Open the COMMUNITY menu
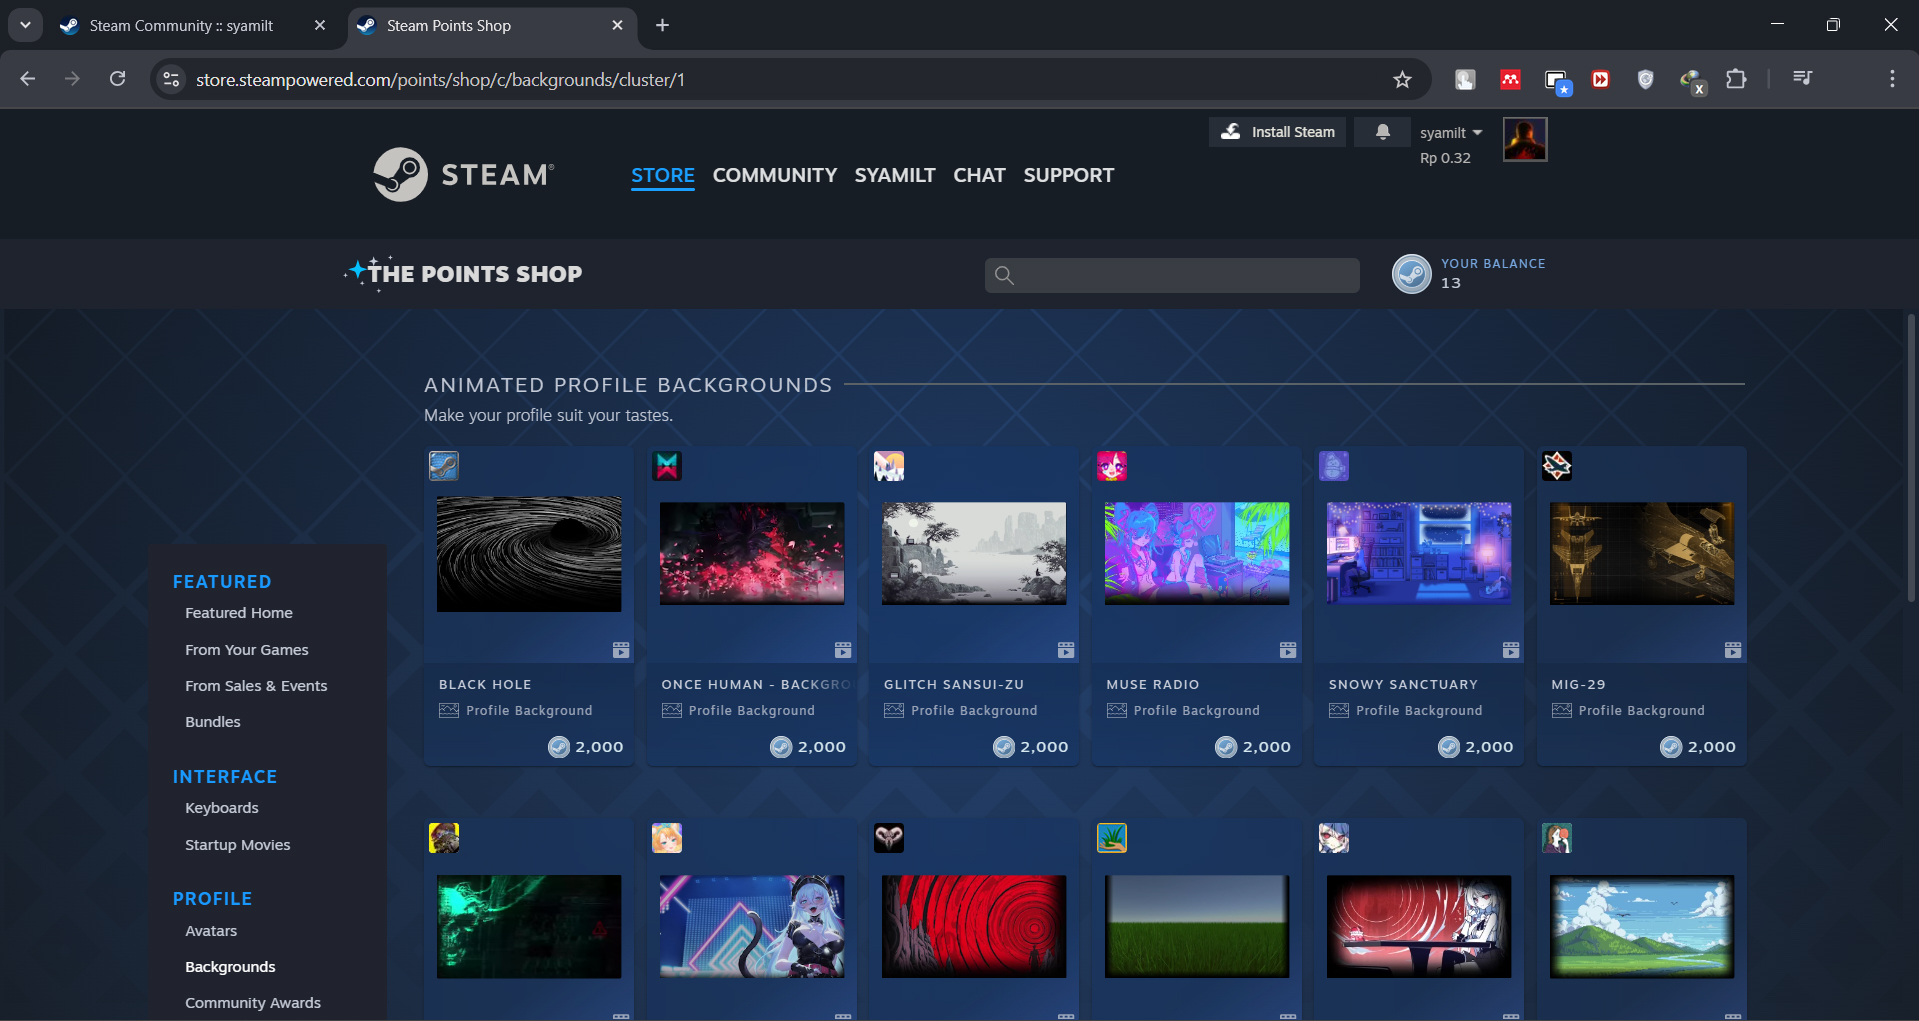Screen dimensions: 1919x1021 pyautogui.click(x=775, y=175)
